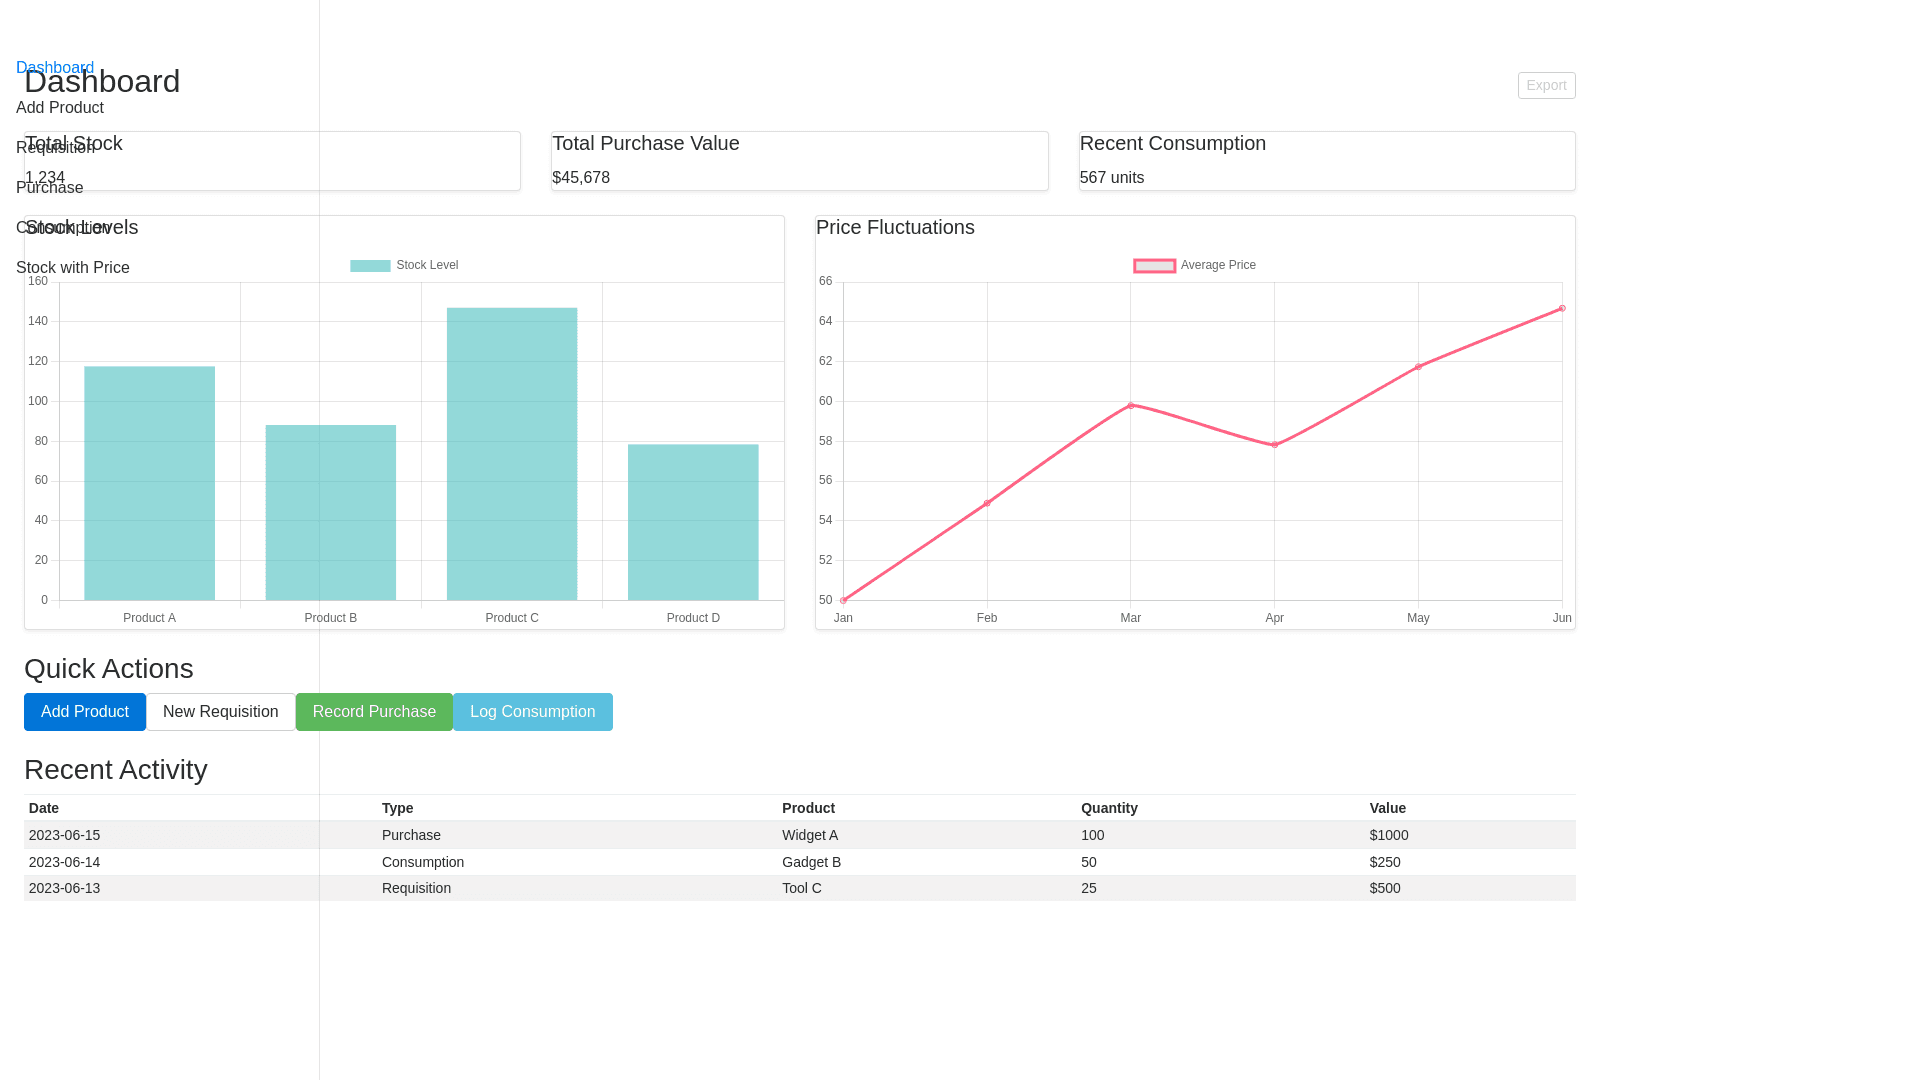The height and width of the screenshot is (1080, 1920).
Task: Click the Date column header
Action: (44, 808)
